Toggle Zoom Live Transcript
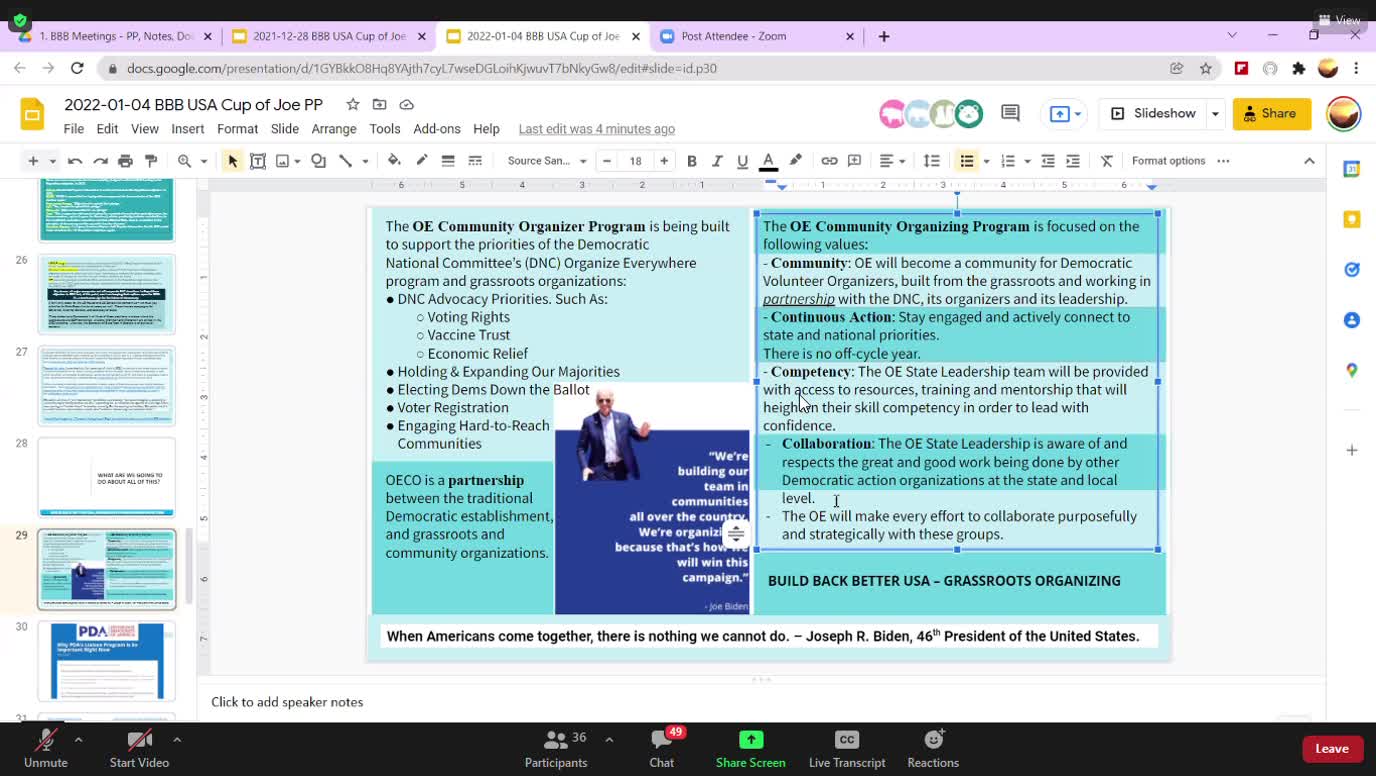 (x=847, y=748)
